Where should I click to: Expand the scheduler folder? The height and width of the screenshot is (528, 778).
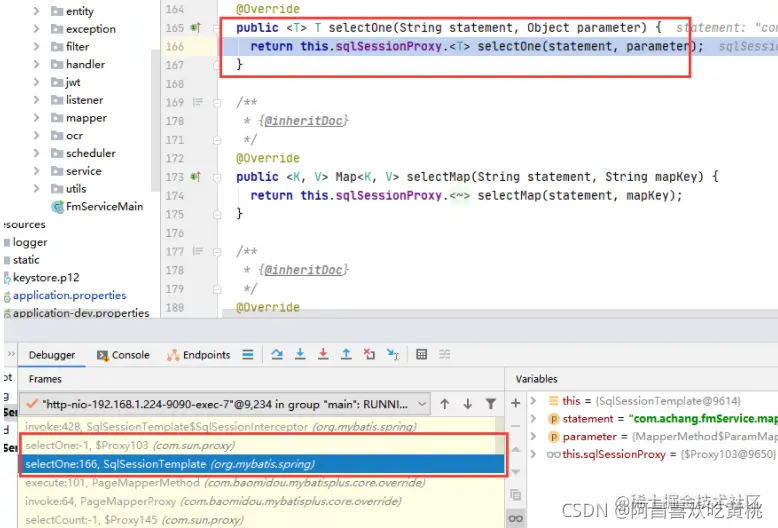pyautogui.click(x=36, y=153)
